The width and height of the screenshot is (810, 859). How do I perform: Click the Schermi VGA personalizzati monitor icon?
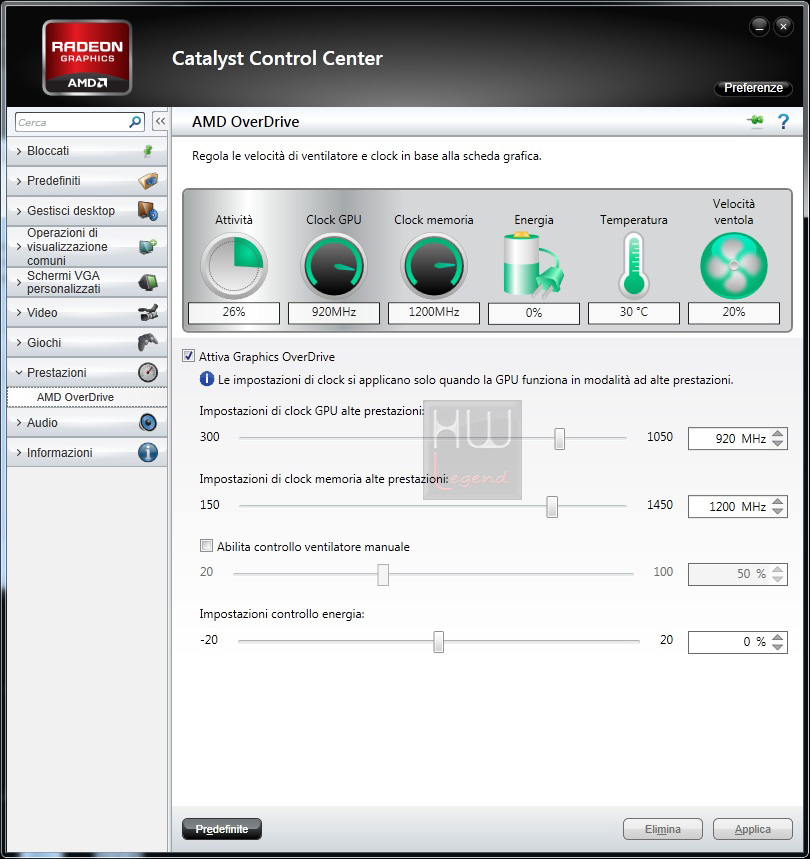pos(148,282)
